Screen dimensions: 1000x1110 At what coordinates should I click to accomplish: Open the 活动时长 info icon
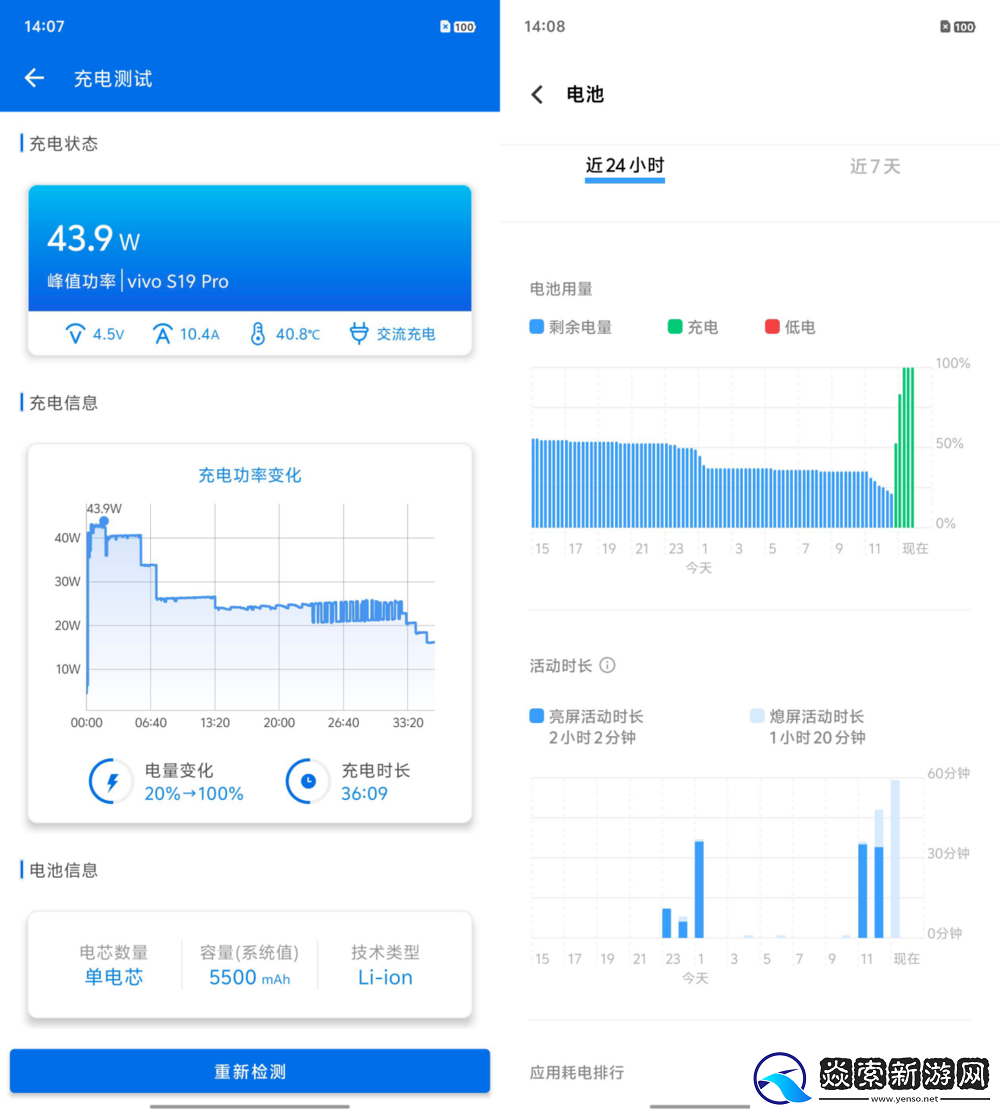point(608,665)
